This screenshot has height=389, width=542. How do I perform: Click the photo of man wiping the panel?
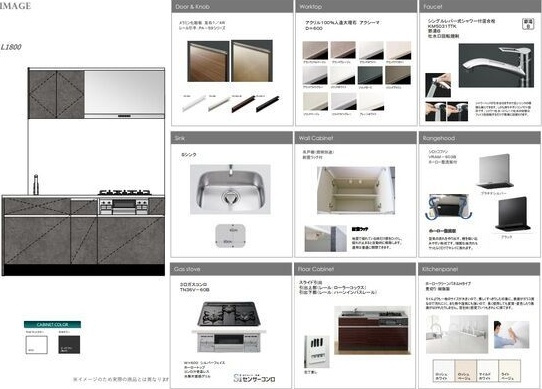click(x=512, y=334)
